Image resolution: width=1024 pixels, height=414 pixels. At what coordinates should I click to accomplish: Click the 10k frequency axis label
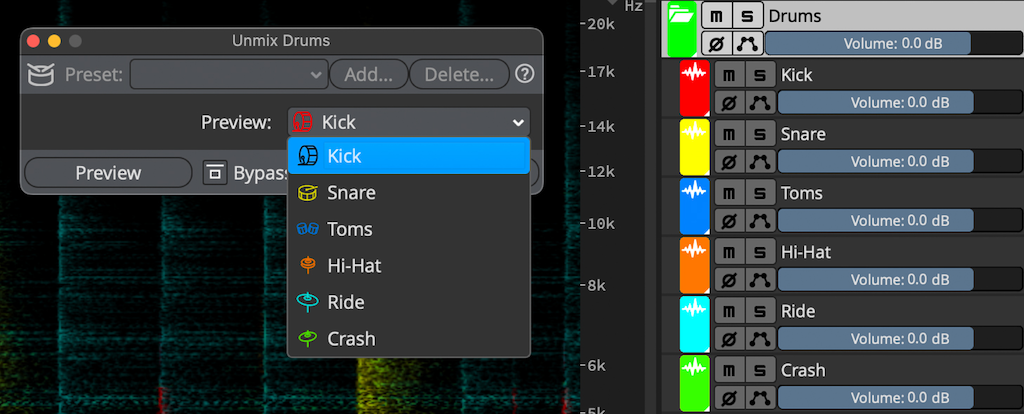pyautogui.click(x=600, y=224)
